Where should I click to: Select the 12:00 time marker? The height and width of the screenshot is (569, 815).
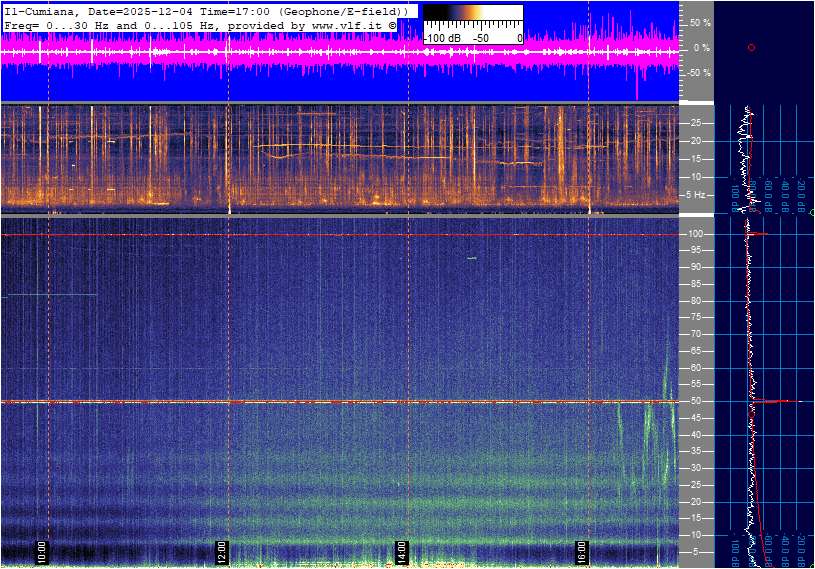click(x=222, y=551)
